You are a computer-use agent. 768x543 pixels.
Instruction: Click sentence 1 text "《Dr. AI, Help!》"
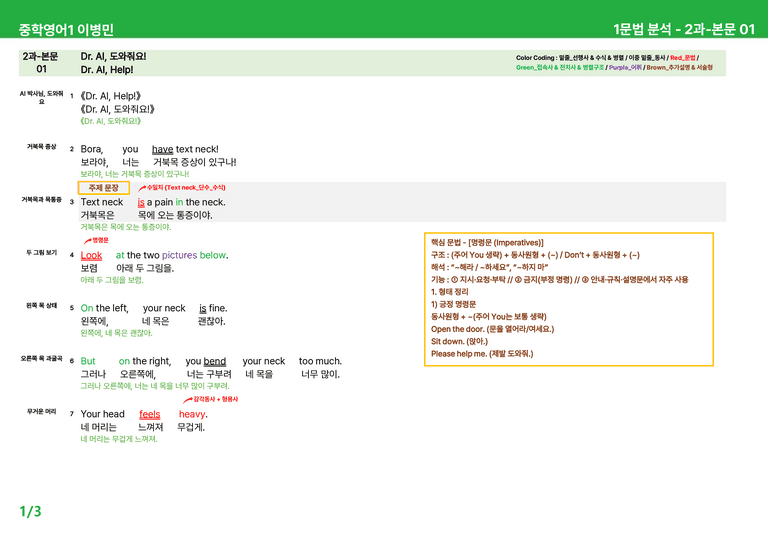point(111,96)
